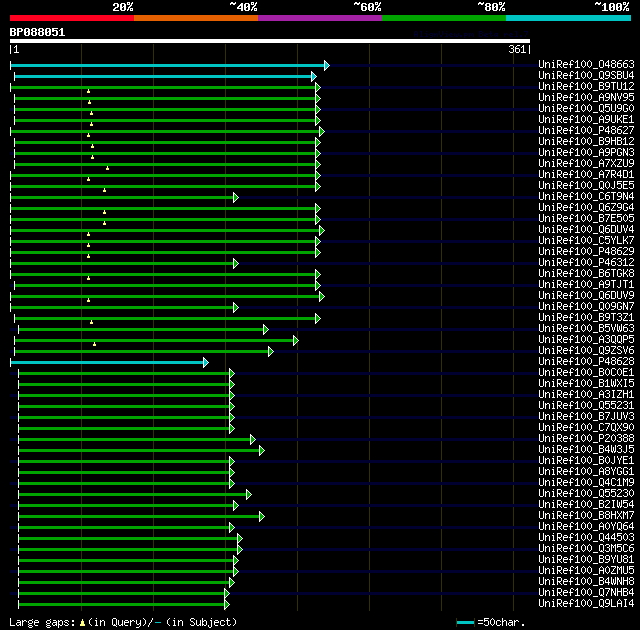Screen dimensions: 640x630
Task: Select the UniRef100_Q6DUV4 label
Action: point(586,229)
